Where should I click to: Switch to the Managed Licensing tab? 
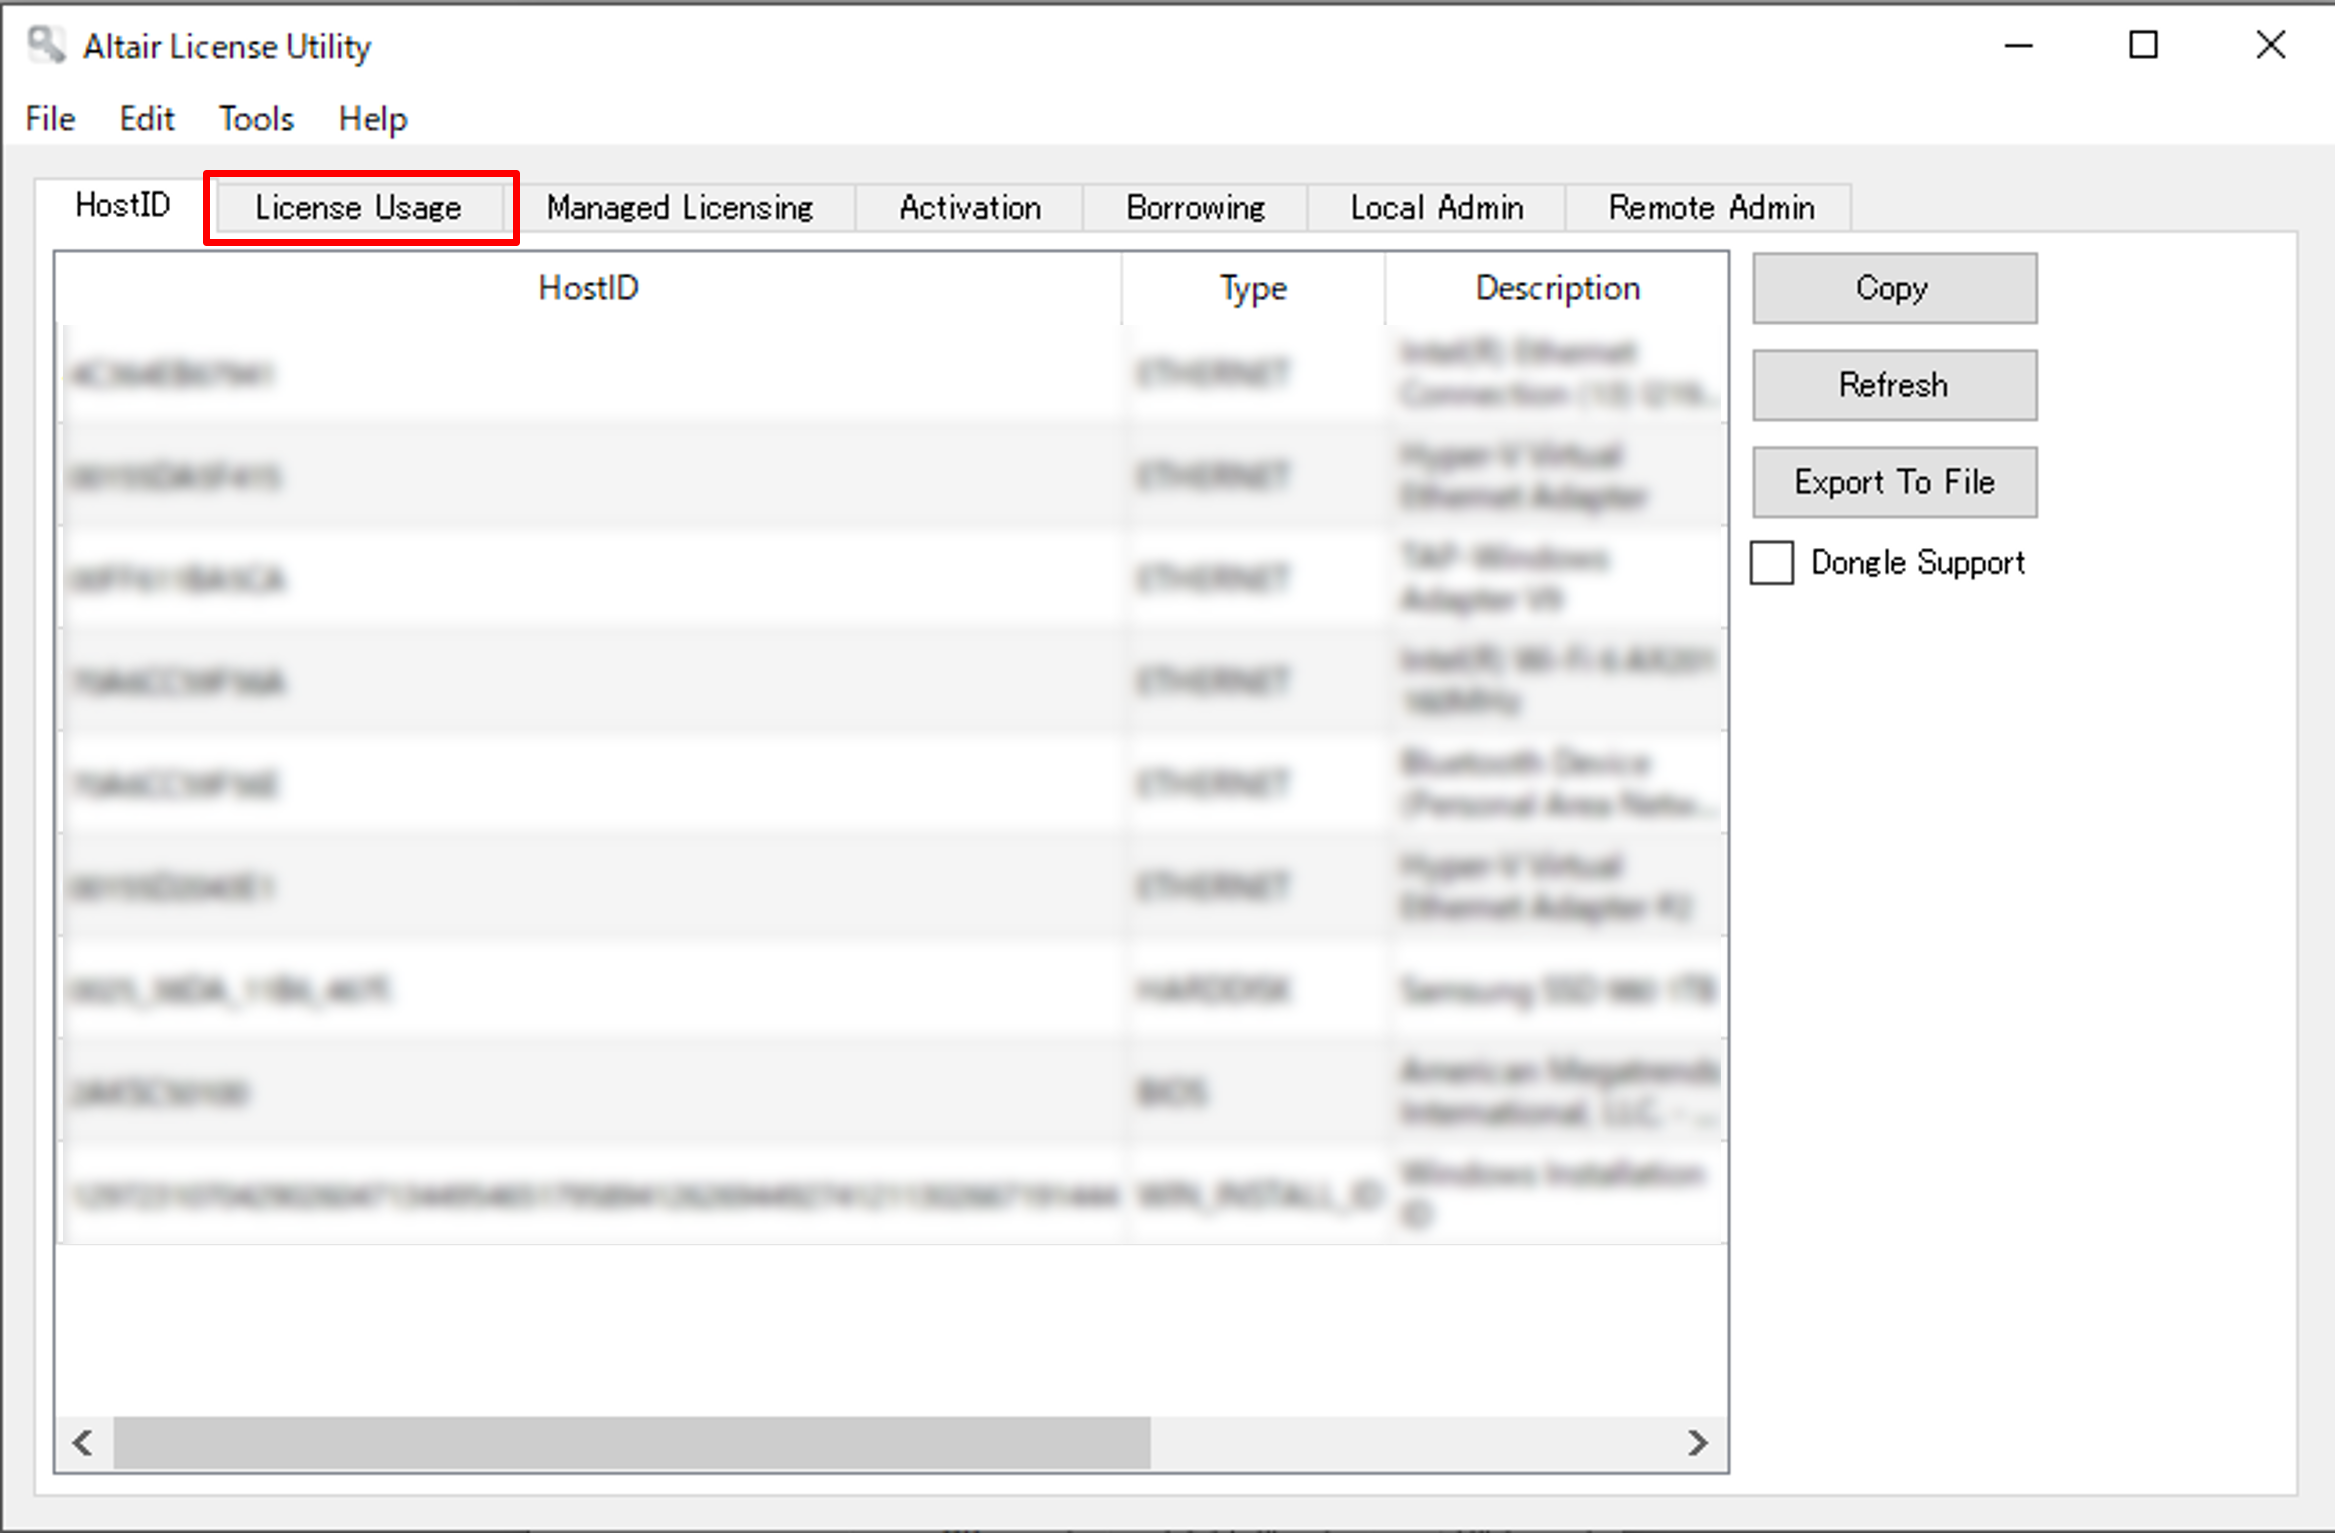pos(680,208)
